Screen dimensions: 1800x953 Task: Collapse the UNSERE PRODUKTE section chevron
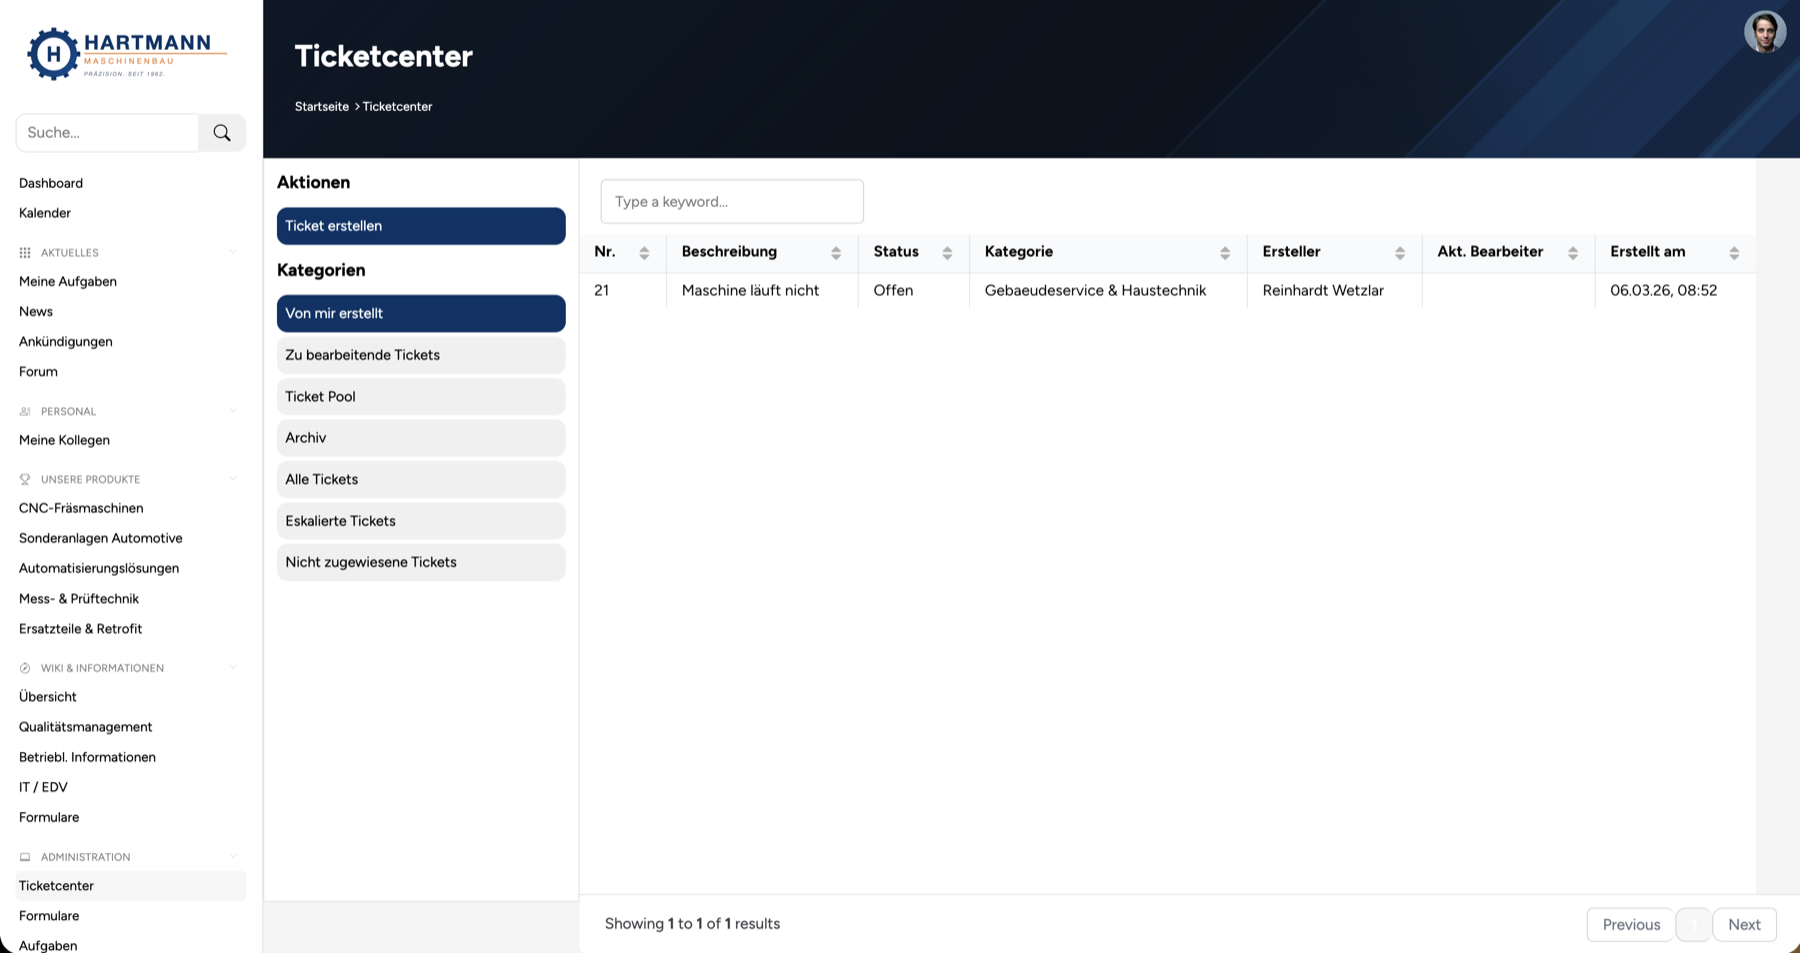(x=233, y=479)
